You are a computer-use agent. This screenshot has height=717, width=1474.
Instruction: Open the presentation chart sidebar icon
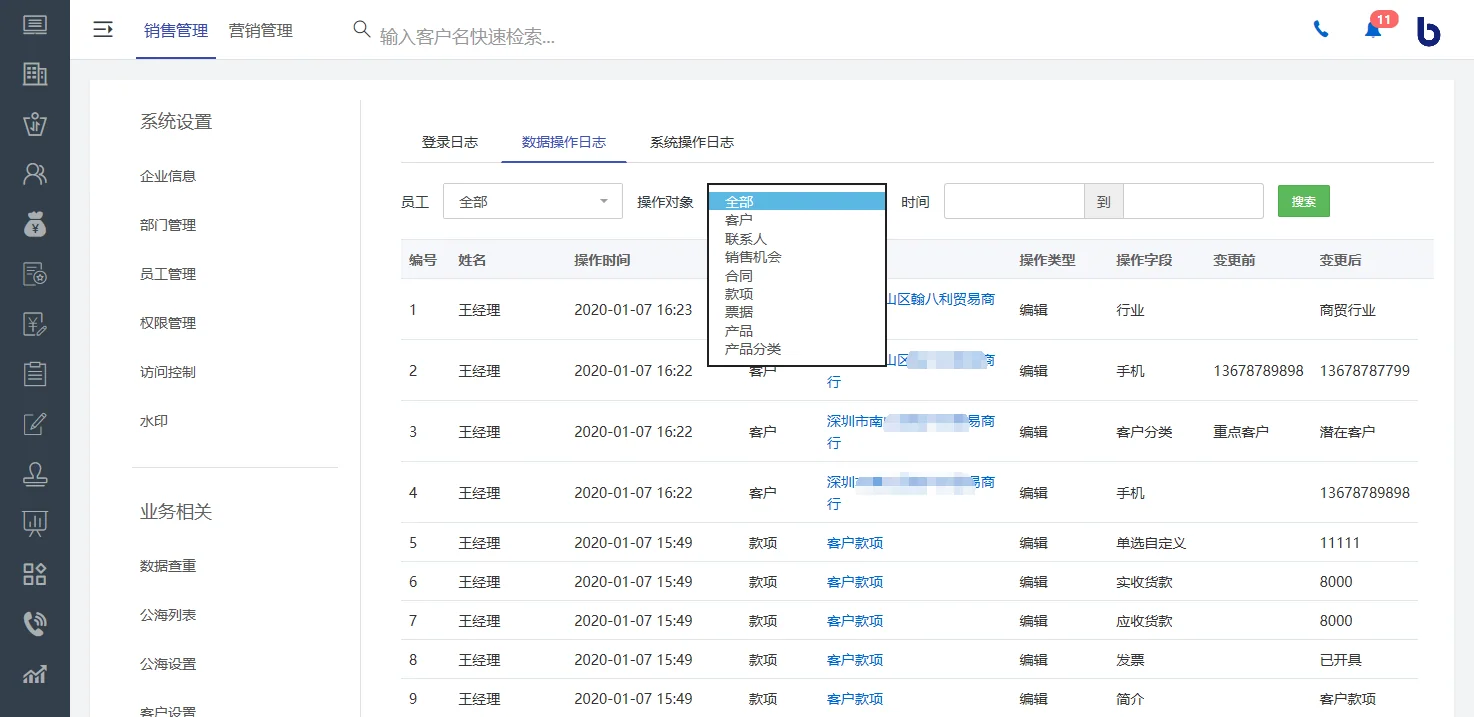pyautogui.click(x=35, y=523)
